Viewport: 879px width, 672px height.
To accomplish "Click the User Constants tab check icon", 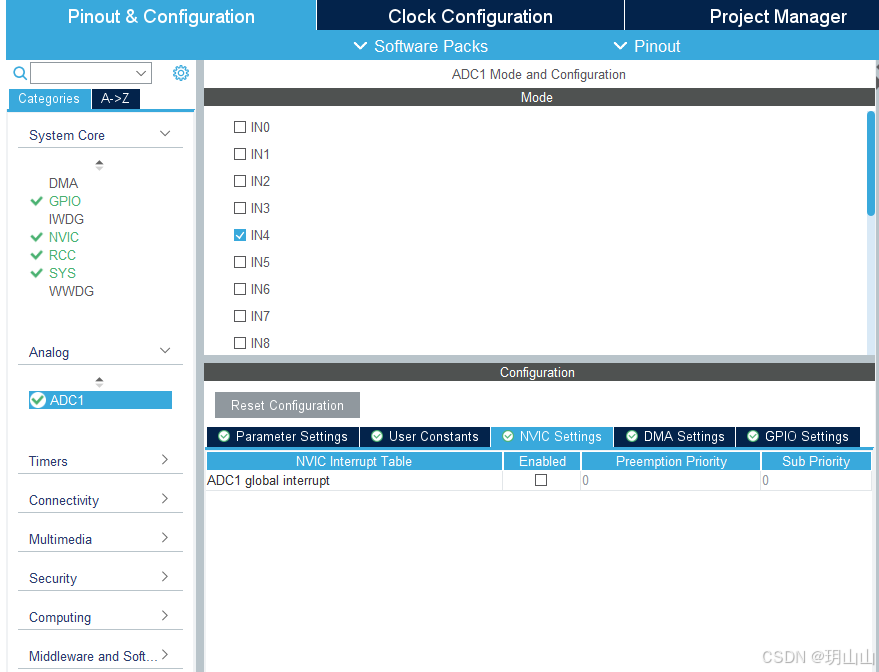I will tap(377, 436).
